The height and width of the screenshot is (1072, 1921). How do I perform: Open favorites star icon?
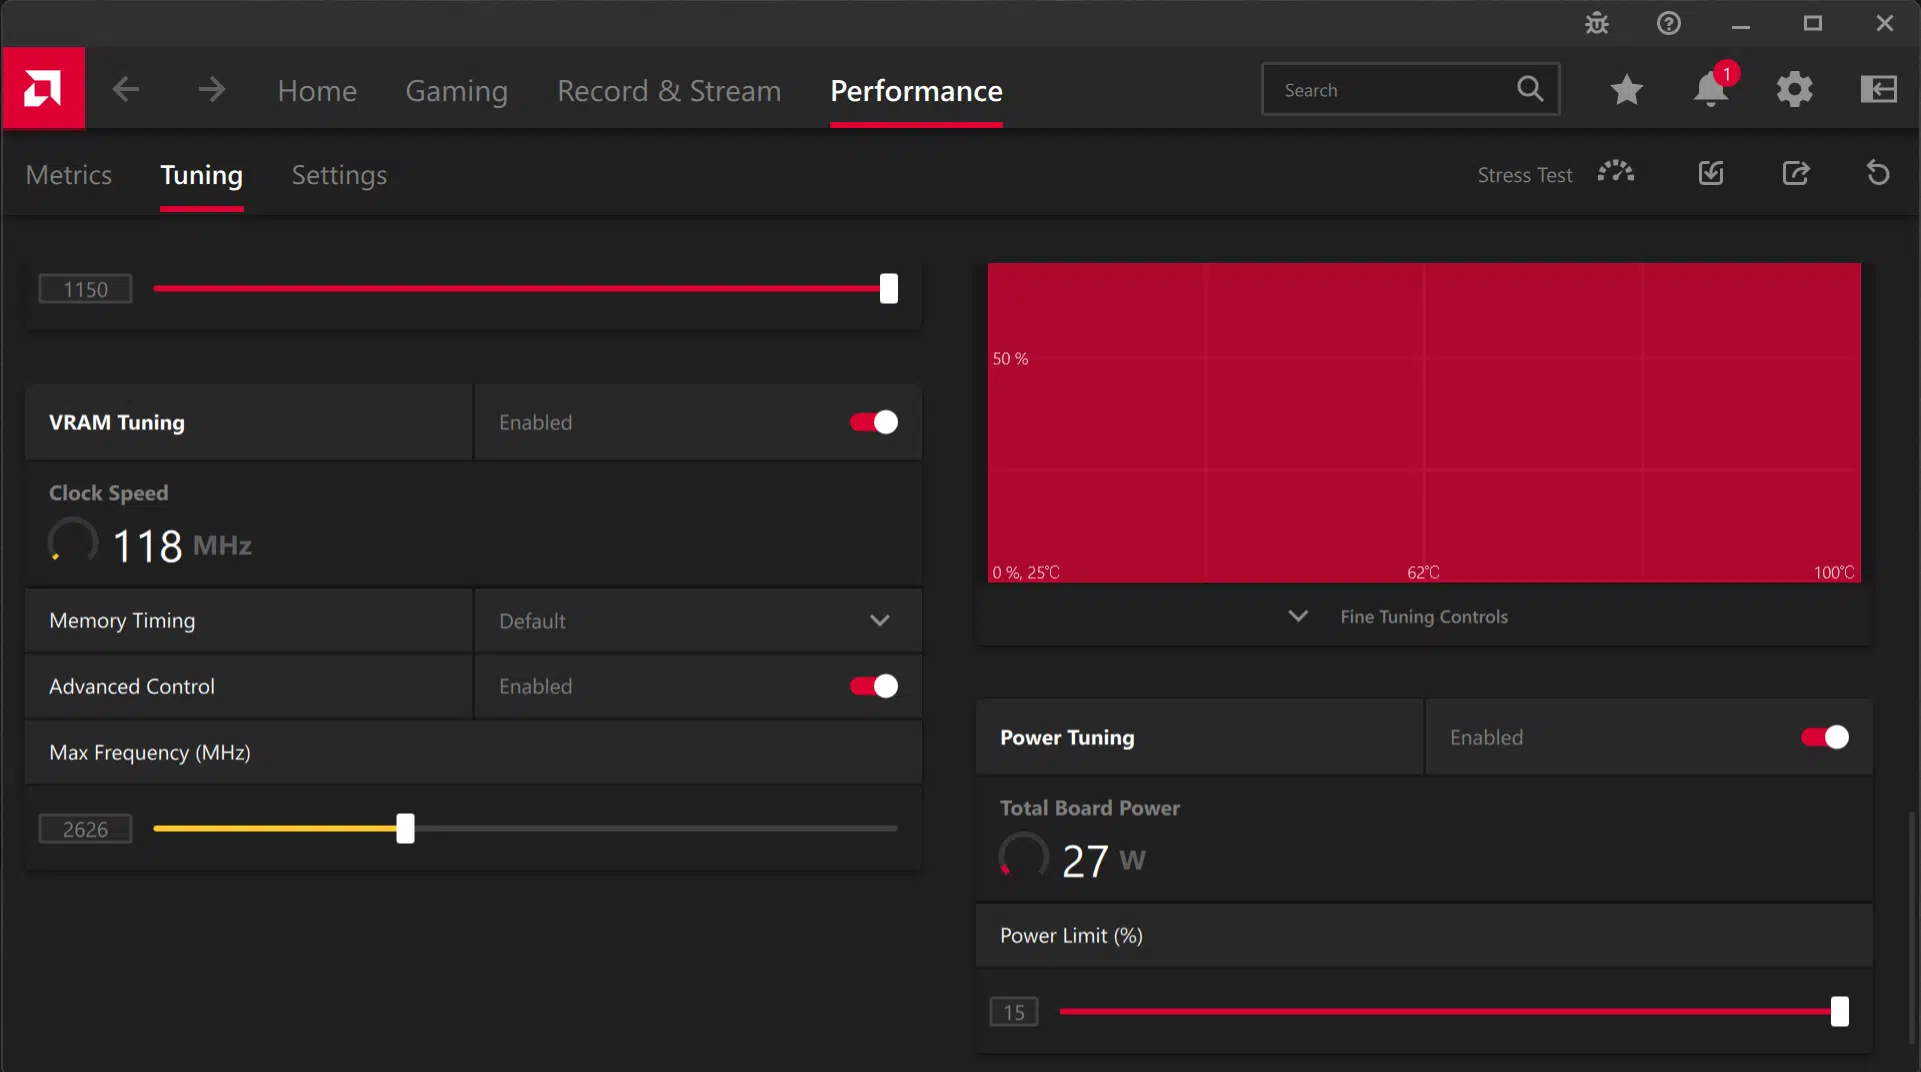pos(1627,89)
